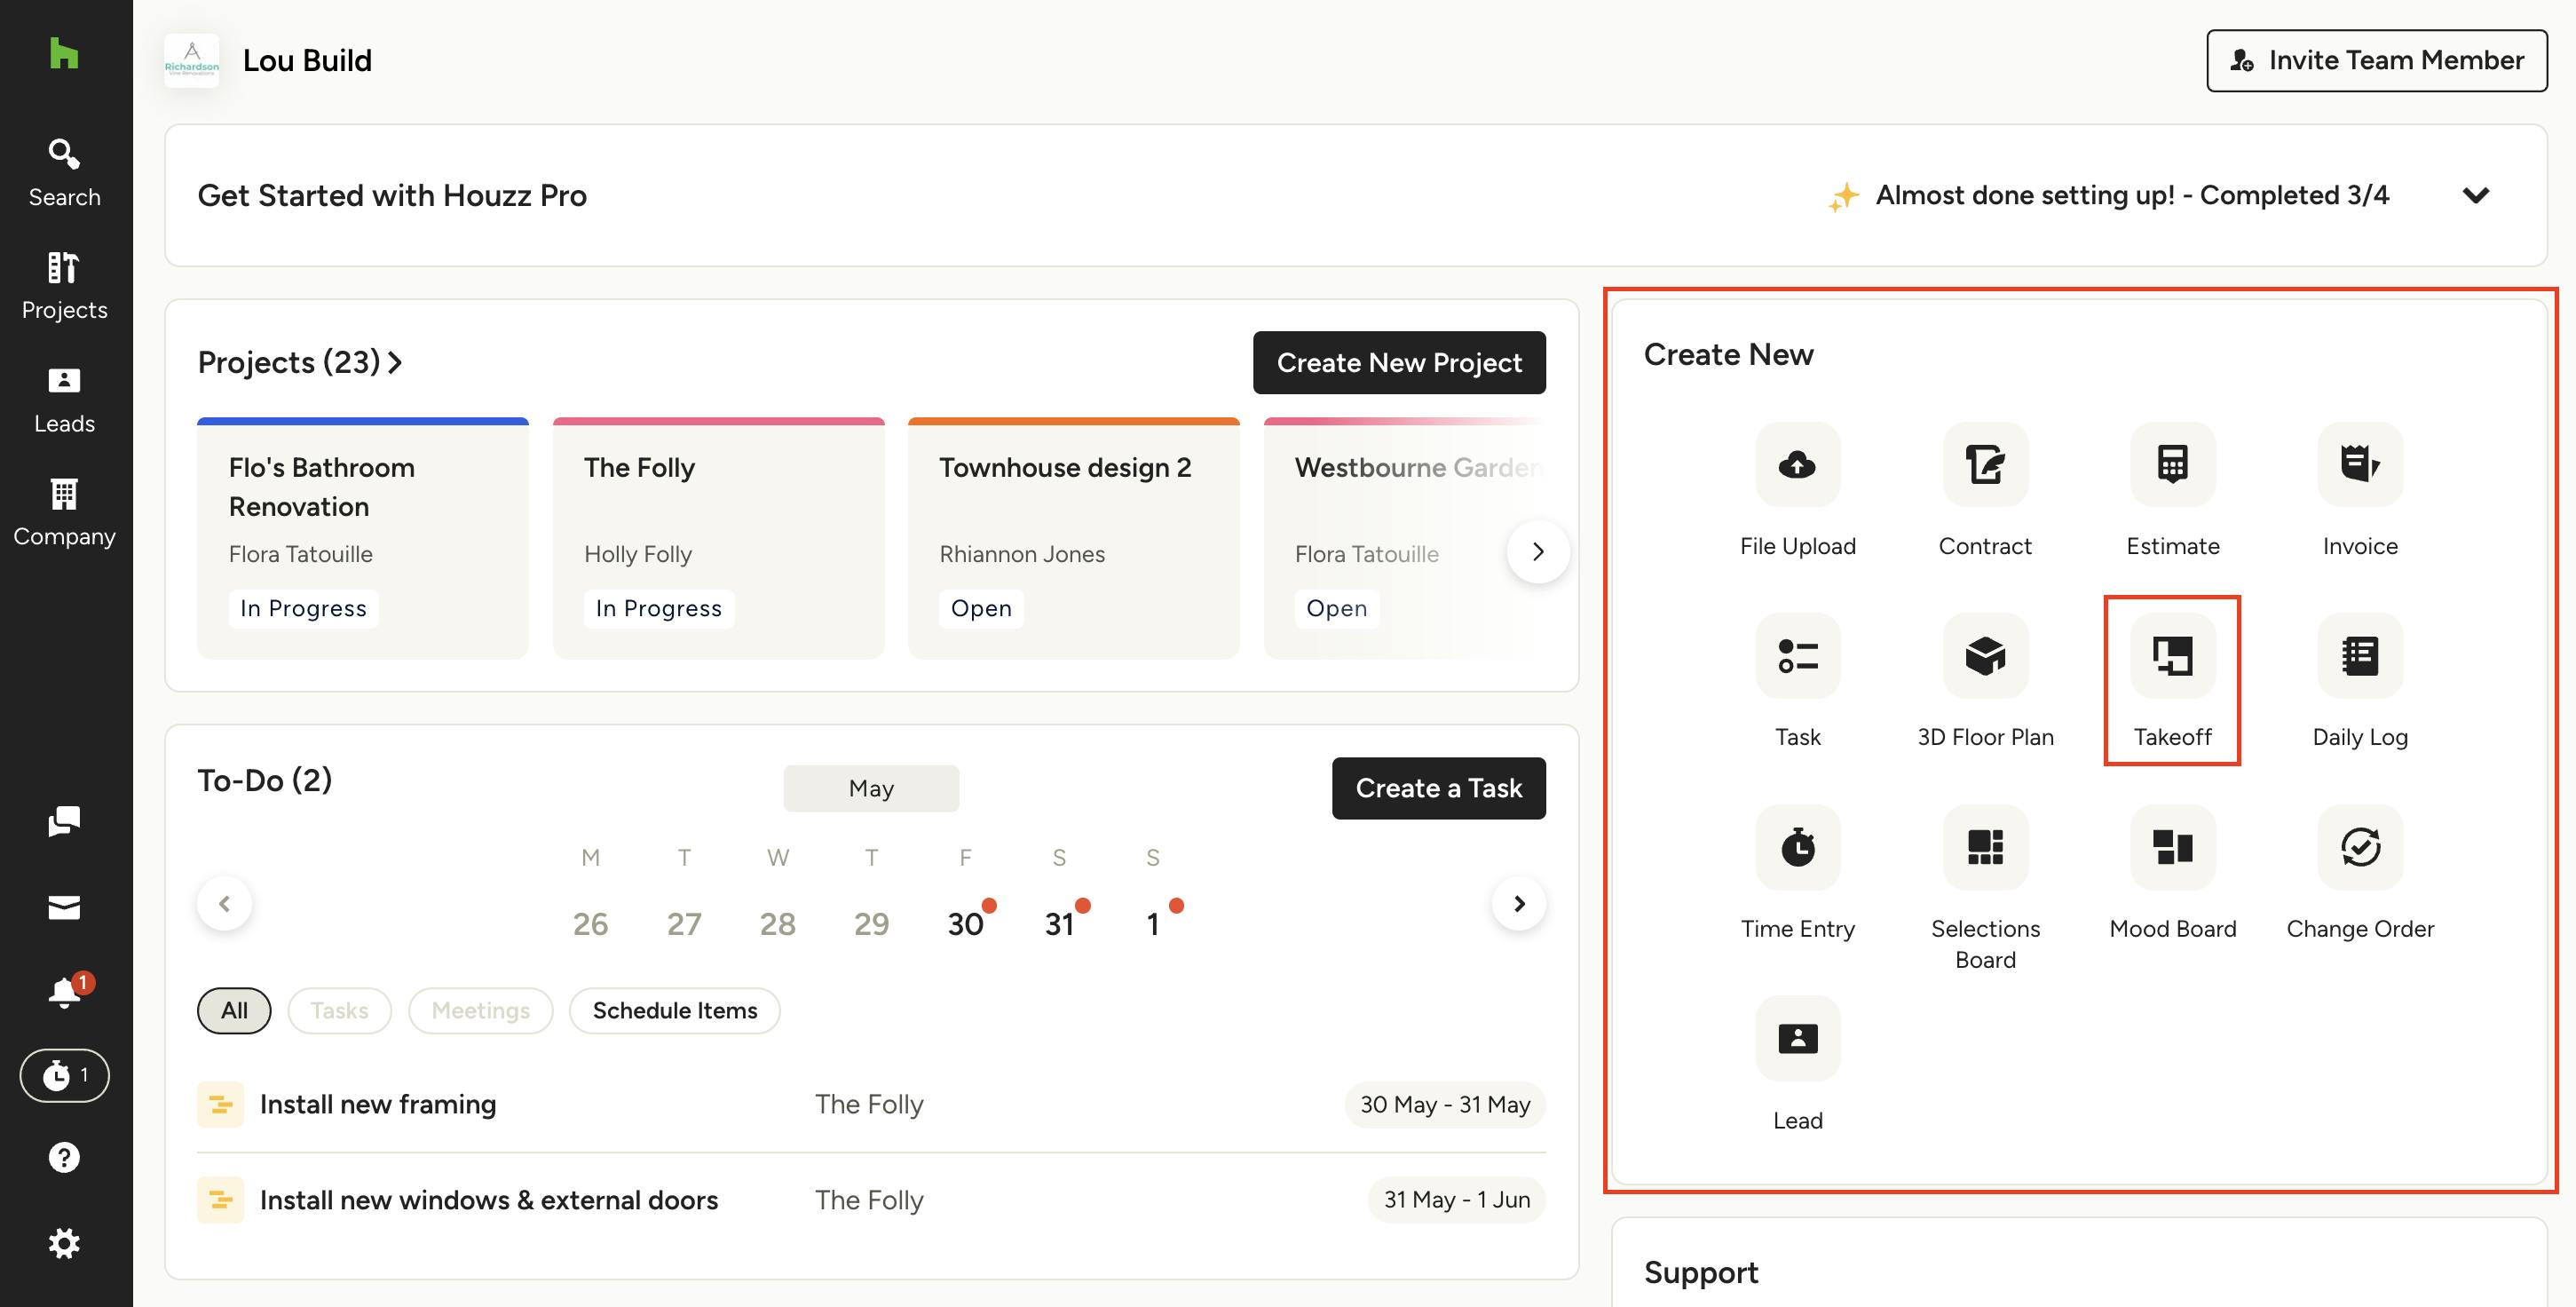Create a new Time Entry
Screen dimensions: 2576x1307
click(x=1797, y=873)
